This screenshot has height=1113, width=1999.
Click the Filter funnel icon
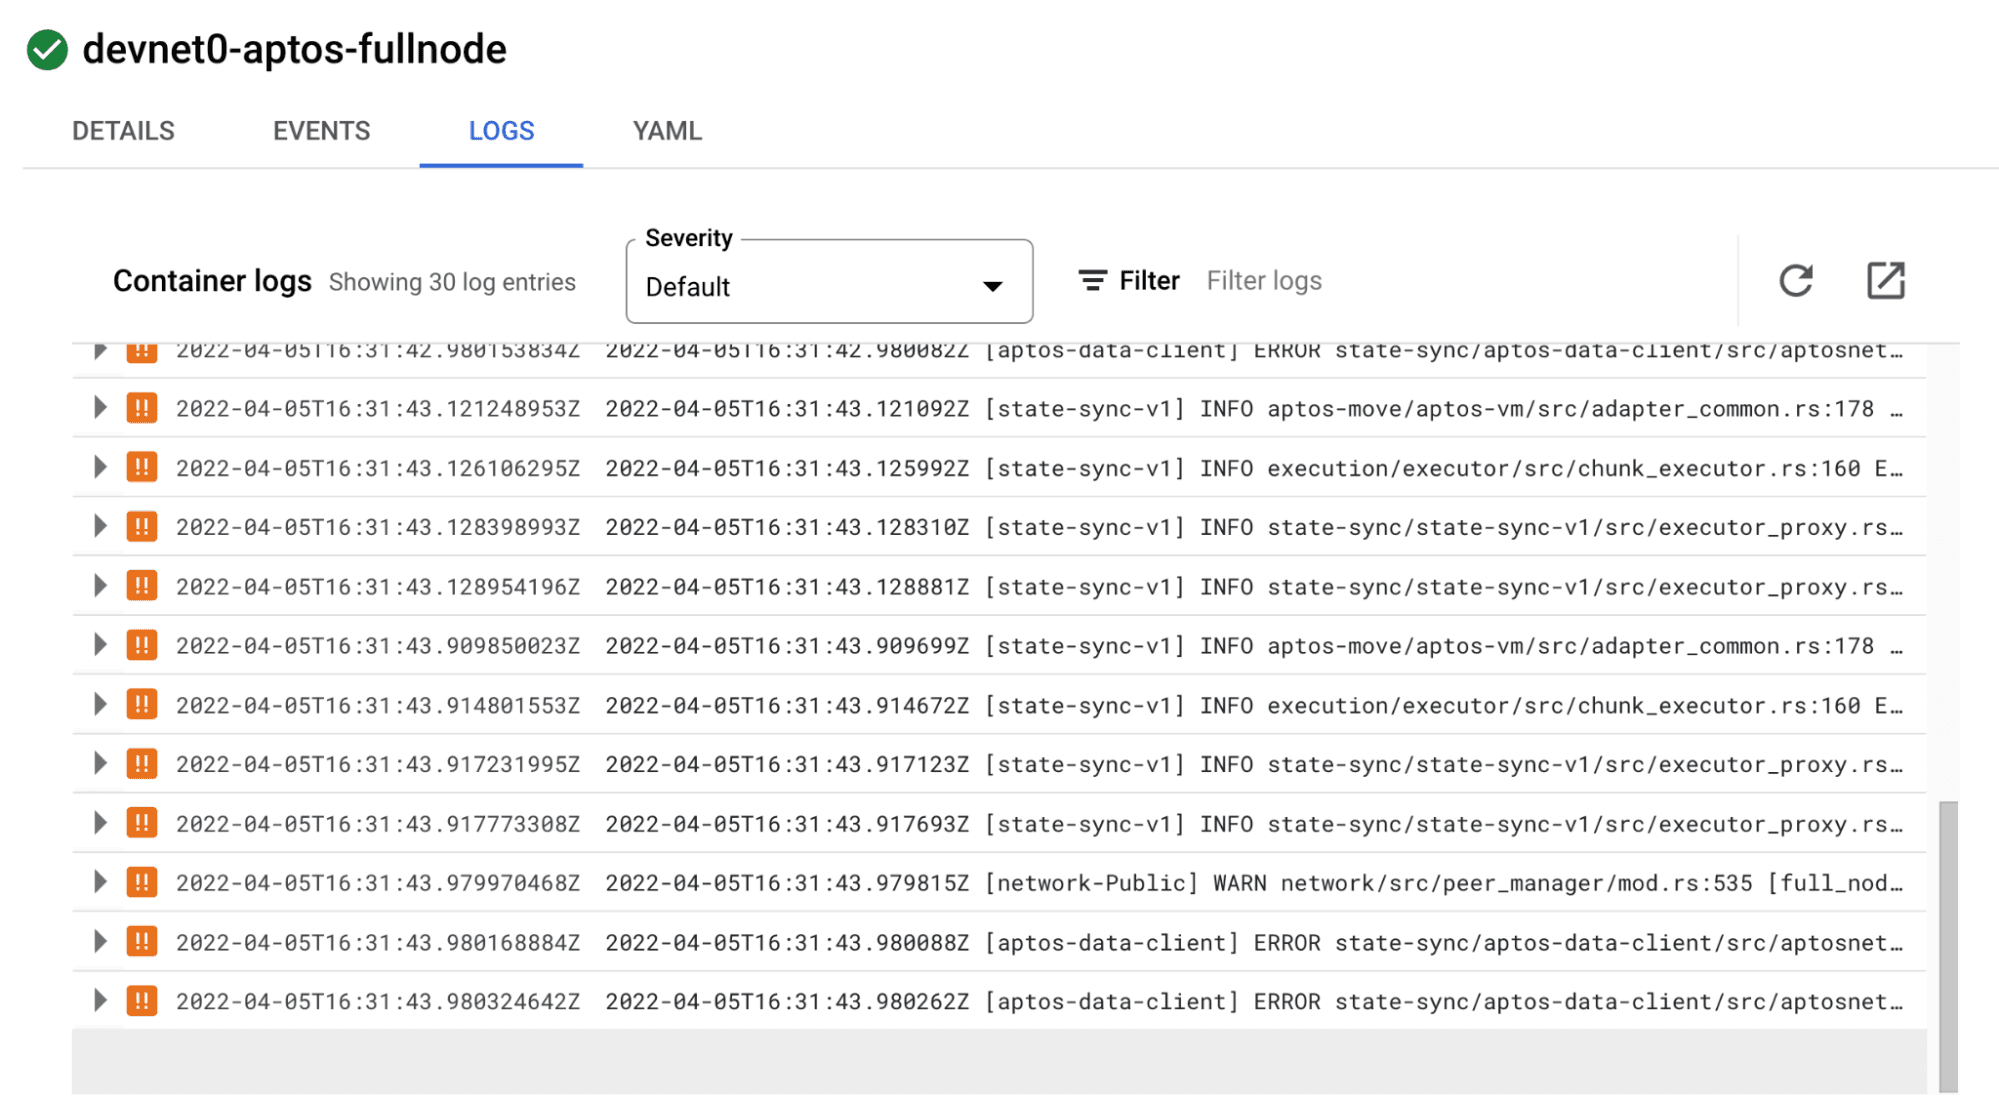[1092, 281]
